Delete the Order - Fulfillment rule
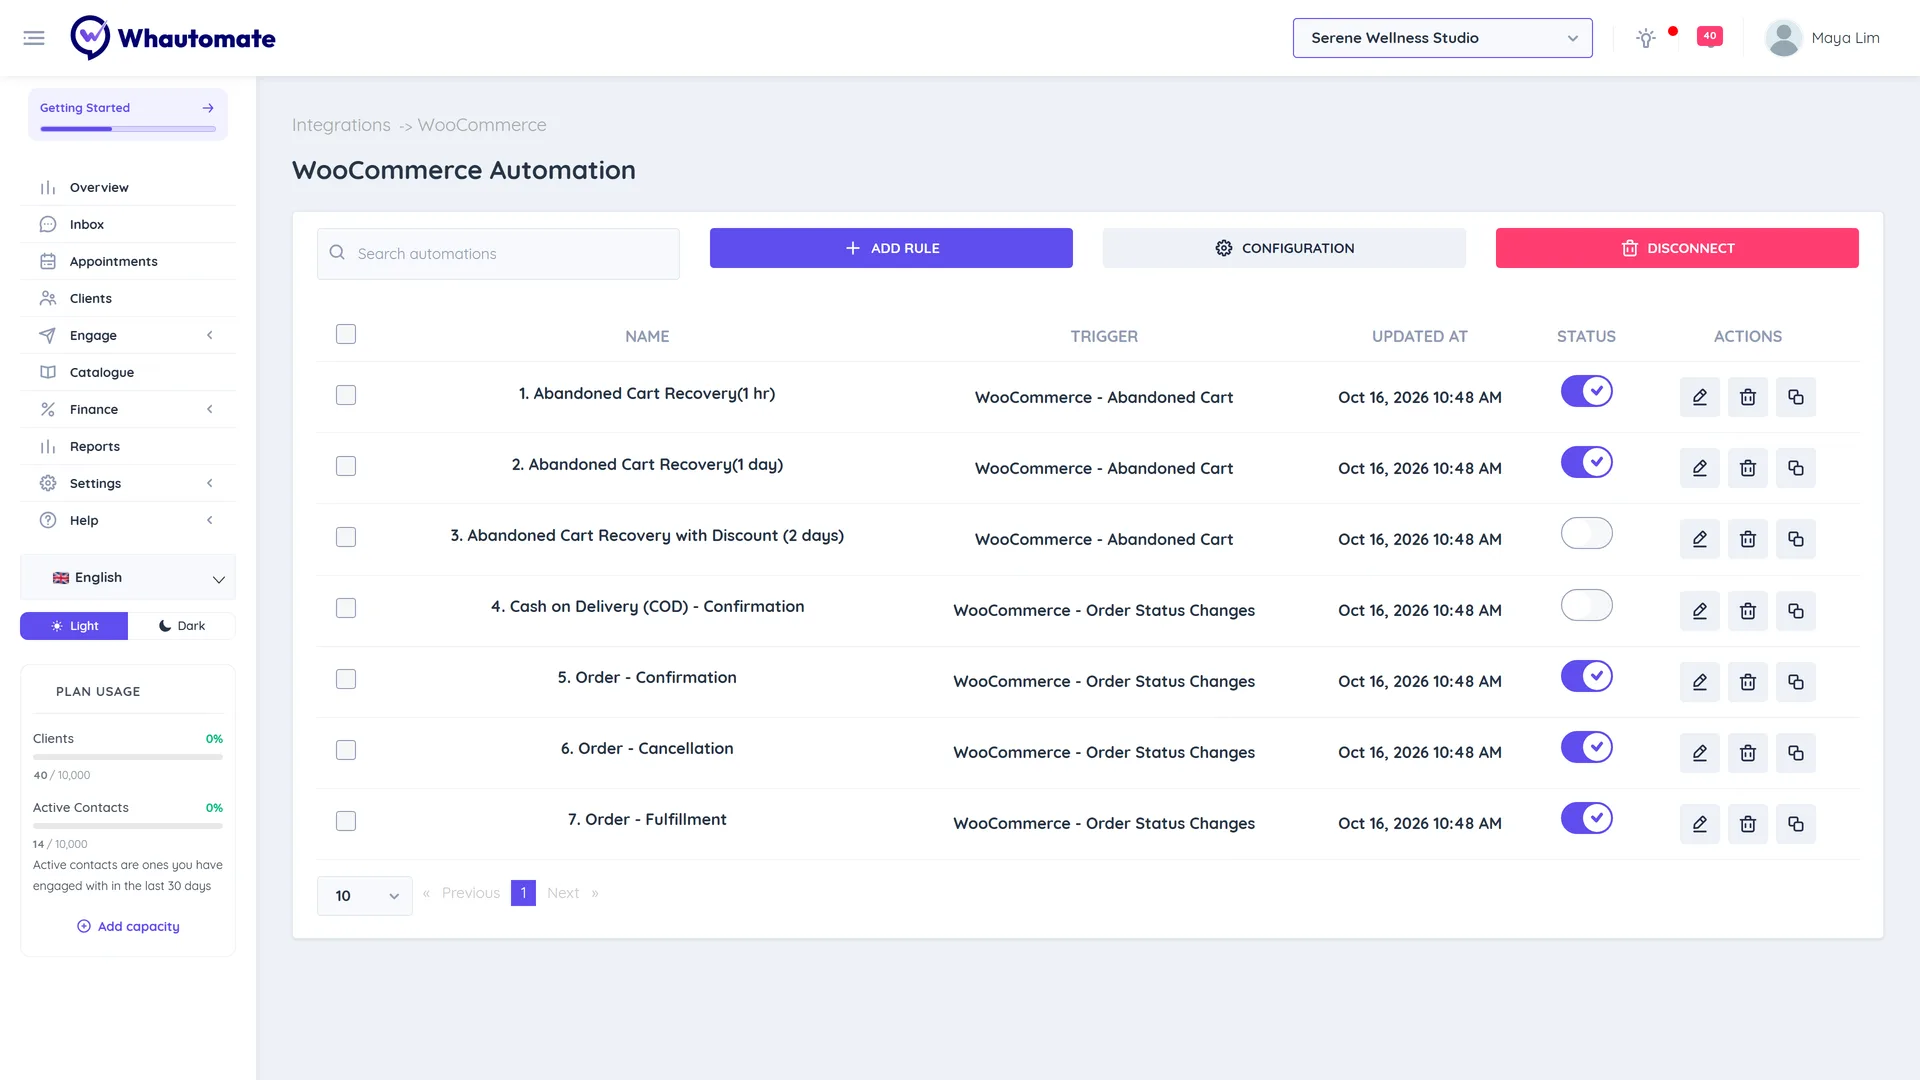This screenshot has width=1920, height=1080. [1747, 823]
